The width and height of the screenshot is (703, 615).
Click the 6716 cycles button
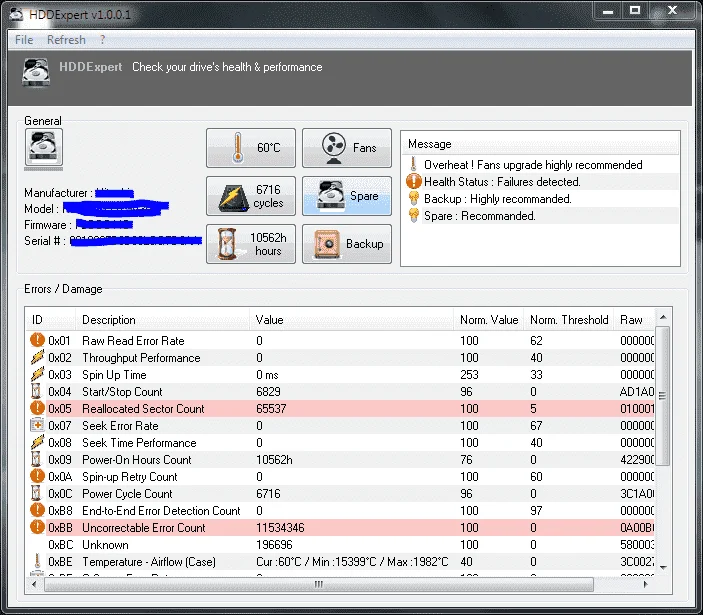click(x=251, y=196)
